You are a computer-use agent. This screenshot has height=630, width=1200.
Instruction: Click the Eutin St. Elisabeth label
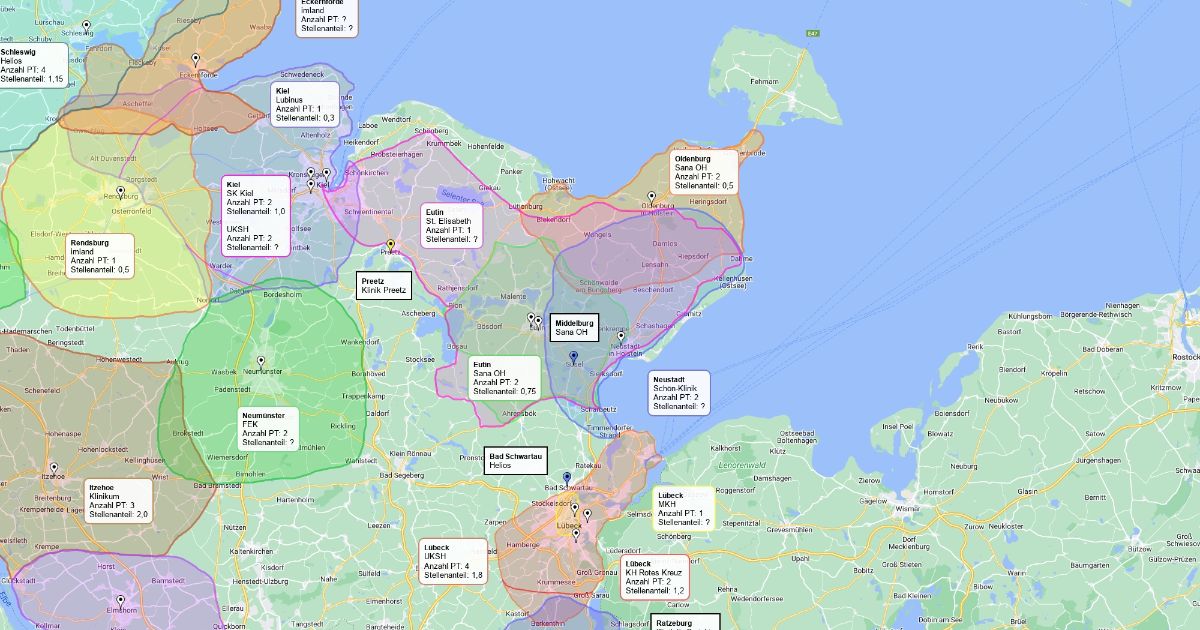click(x=452, y=226)
